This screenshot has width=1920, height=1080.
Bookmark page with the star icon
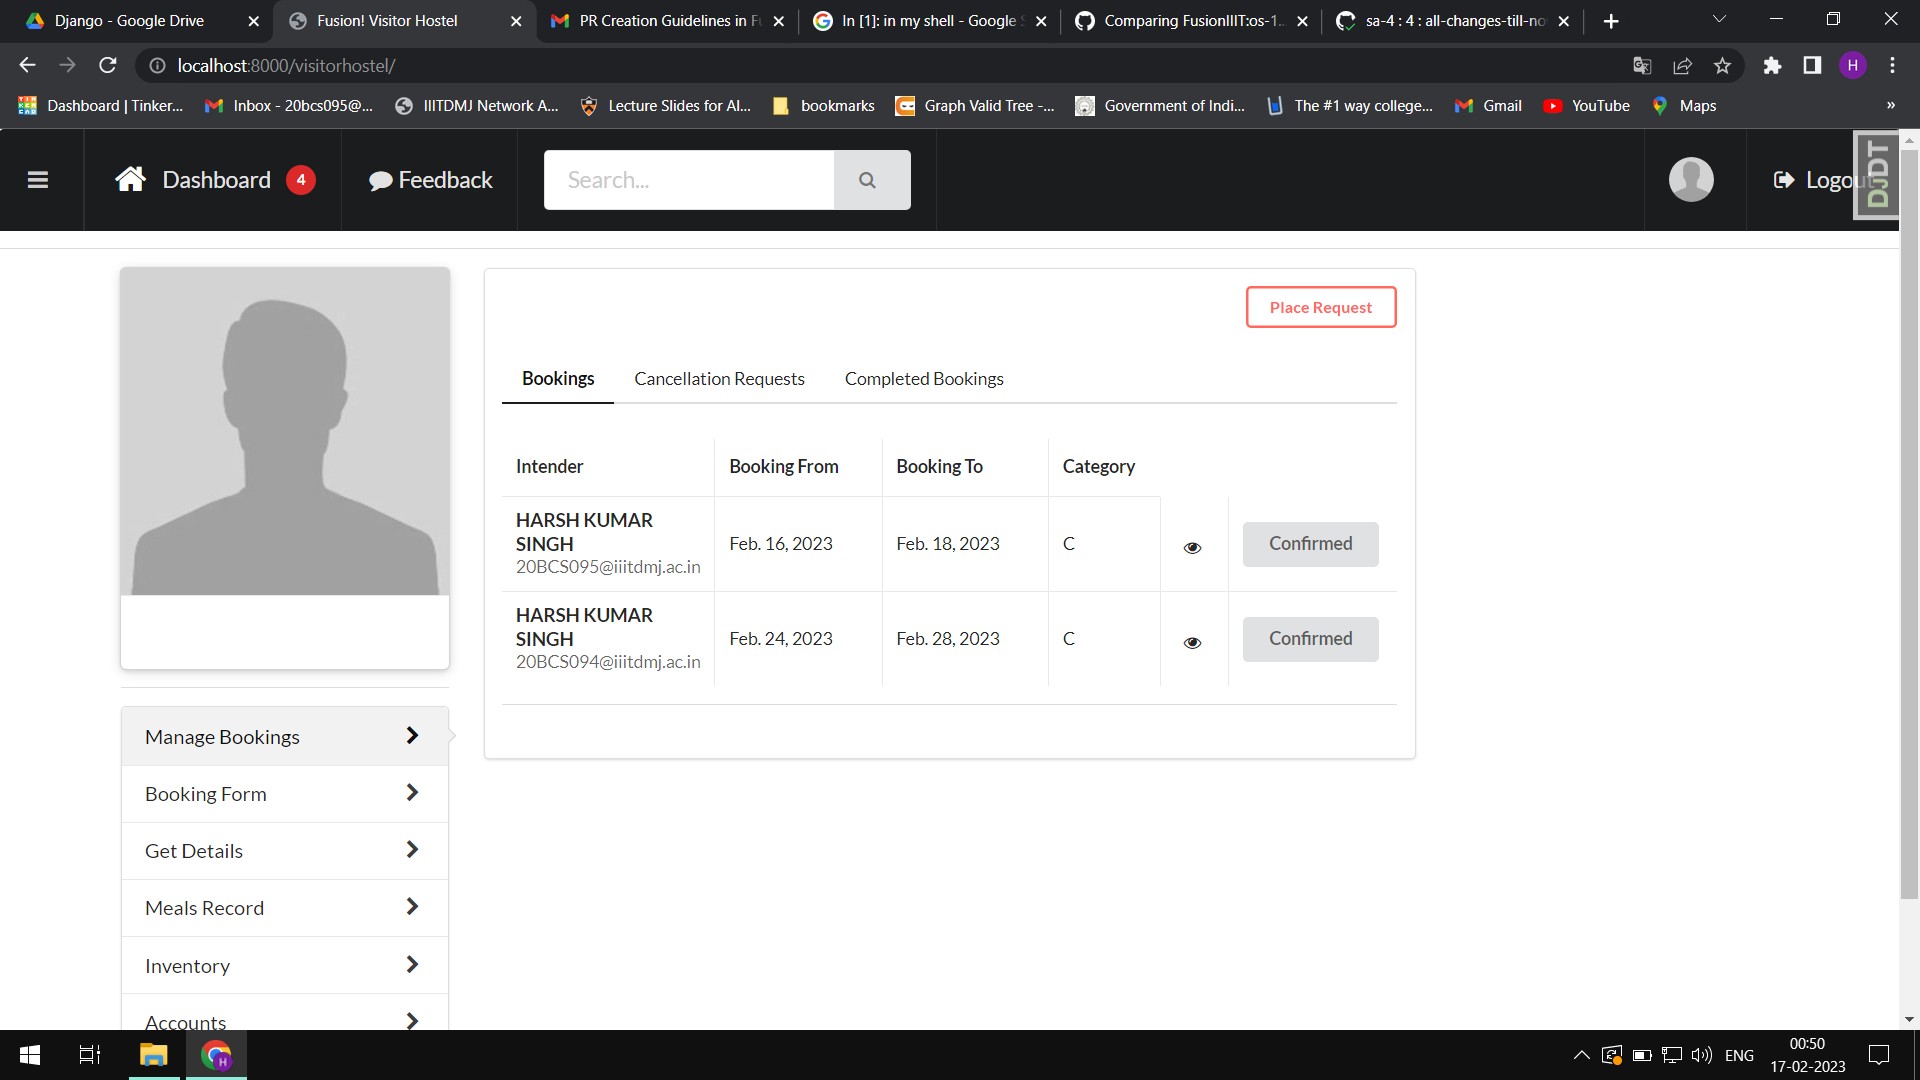tap(1722, 66)
